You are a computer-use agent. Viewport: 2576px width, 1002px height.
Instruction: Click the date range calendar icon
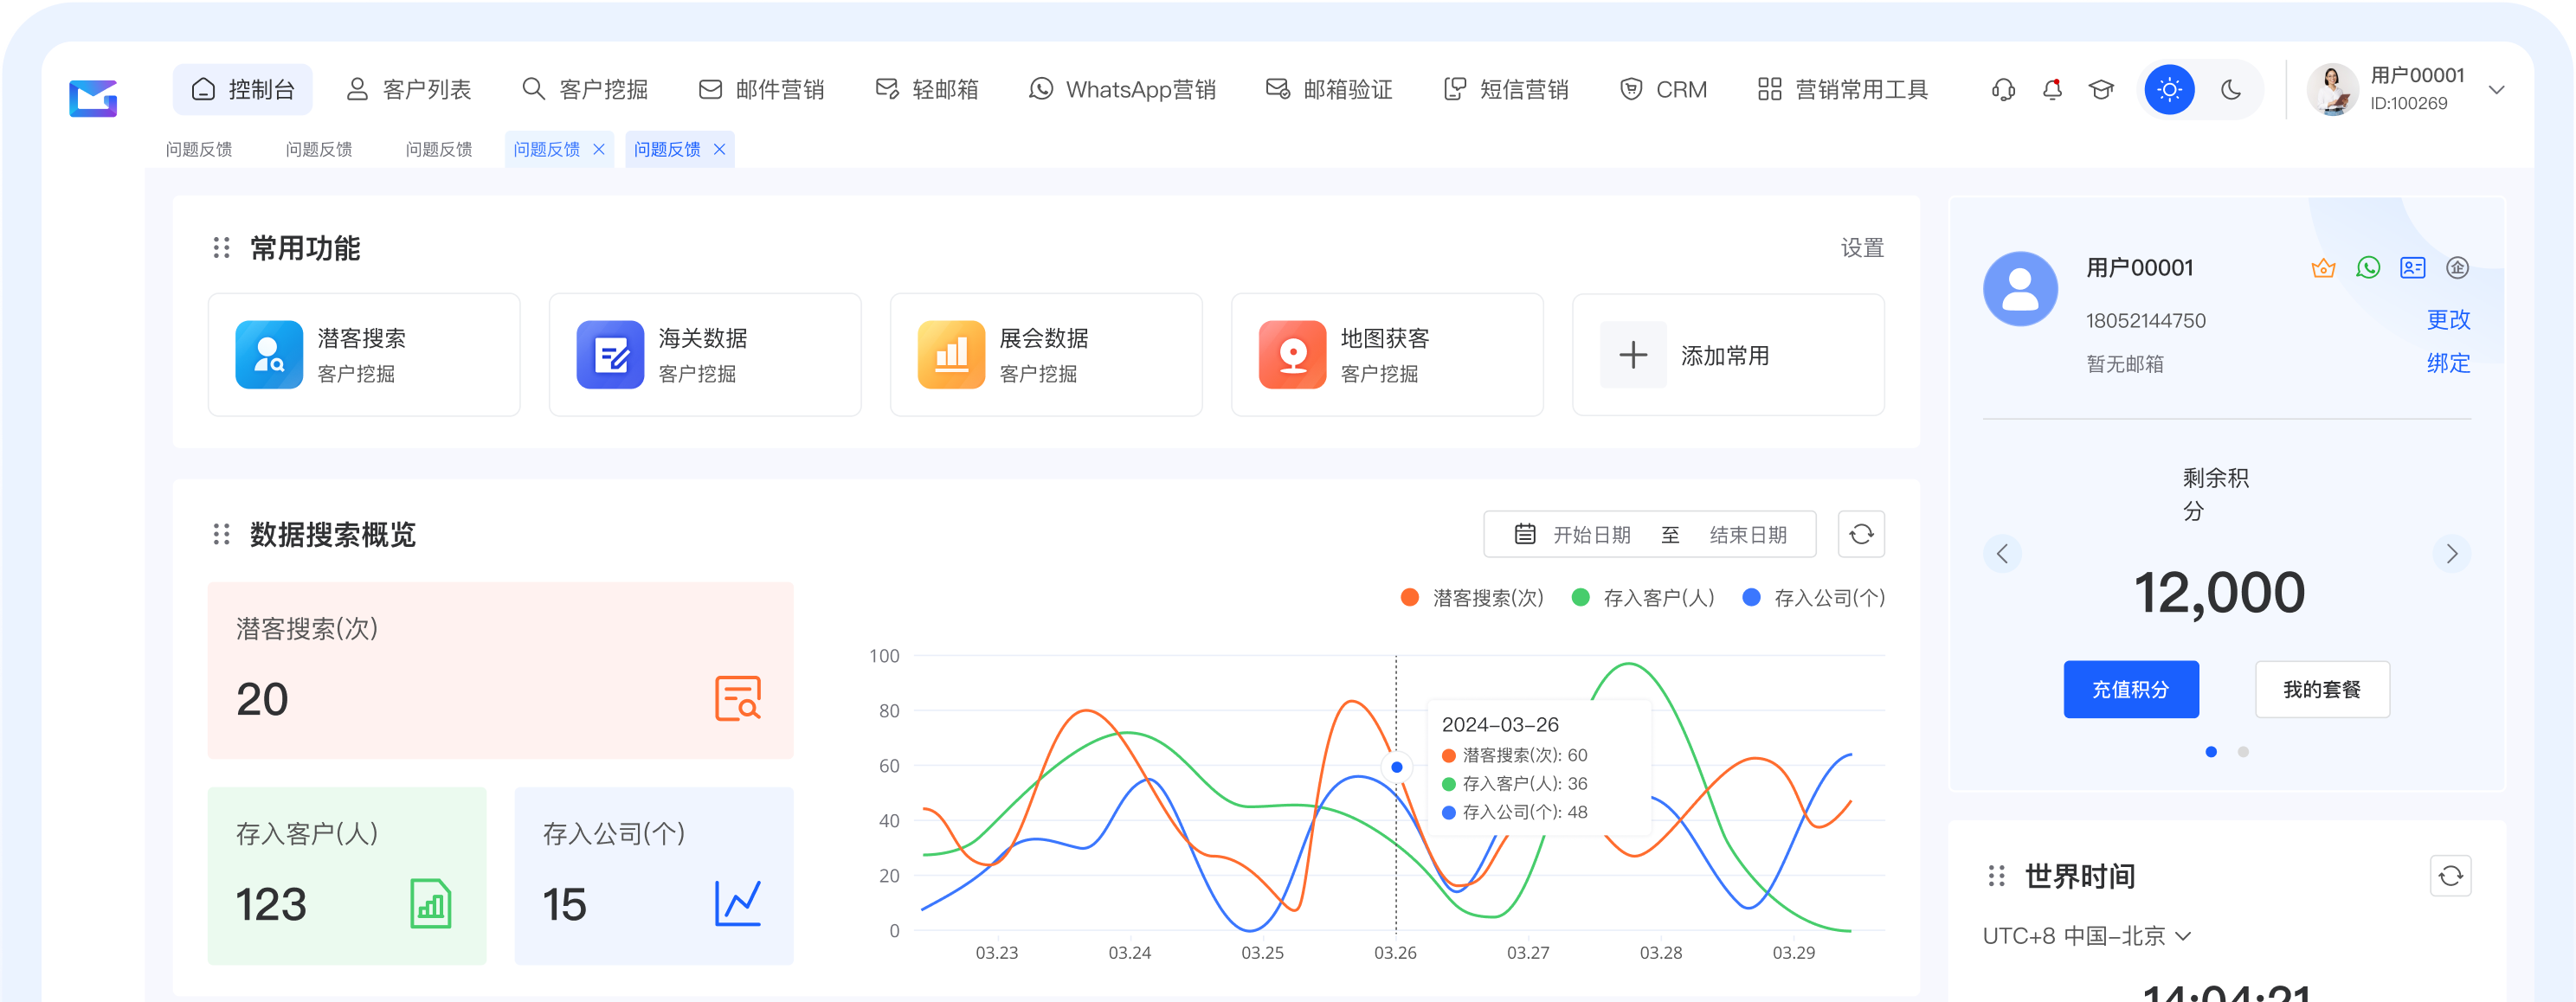(x=1524, y=534)
